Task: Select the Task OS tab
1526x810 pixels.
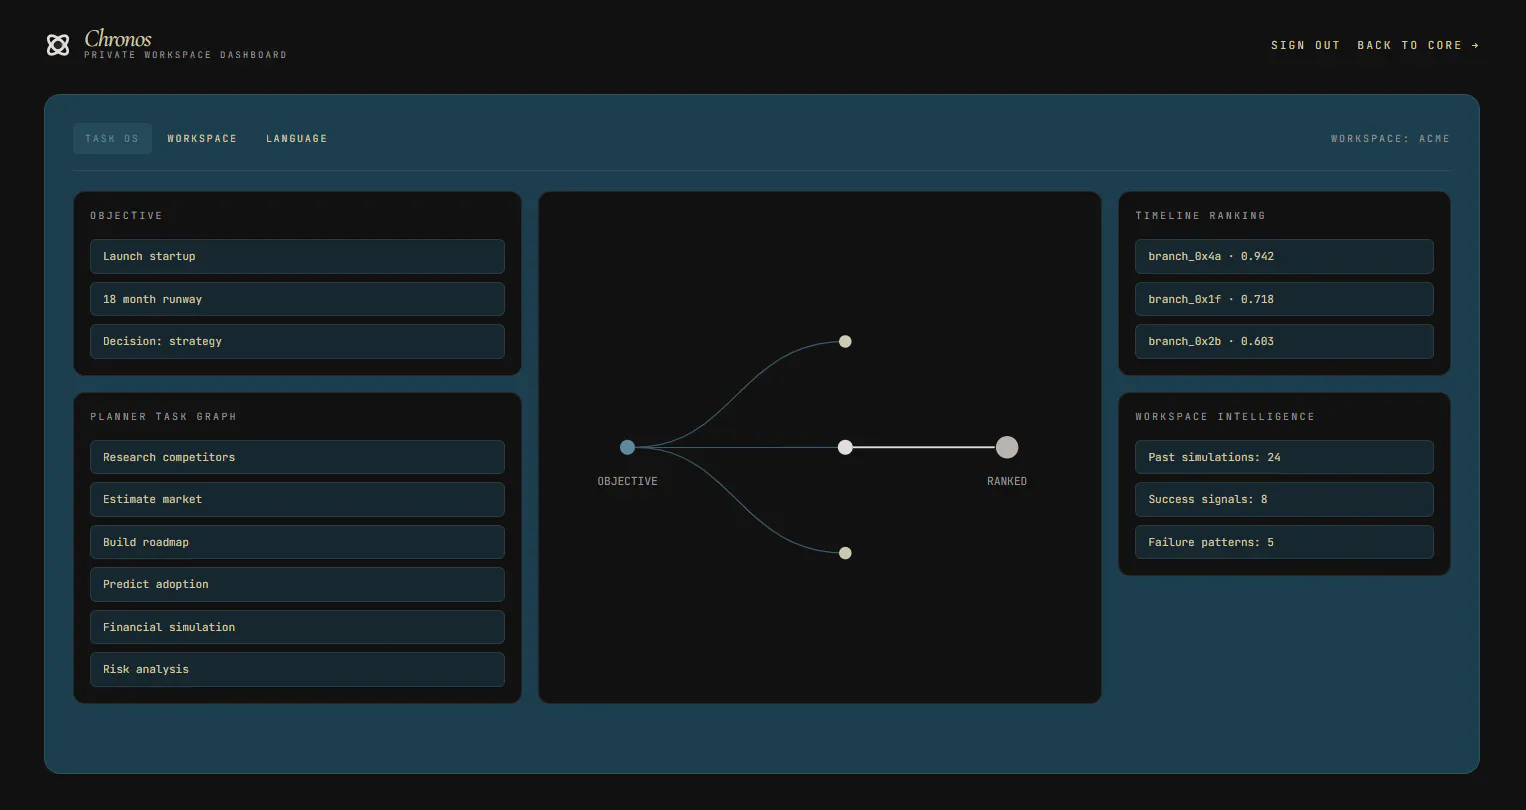Action: pos(112,138)
